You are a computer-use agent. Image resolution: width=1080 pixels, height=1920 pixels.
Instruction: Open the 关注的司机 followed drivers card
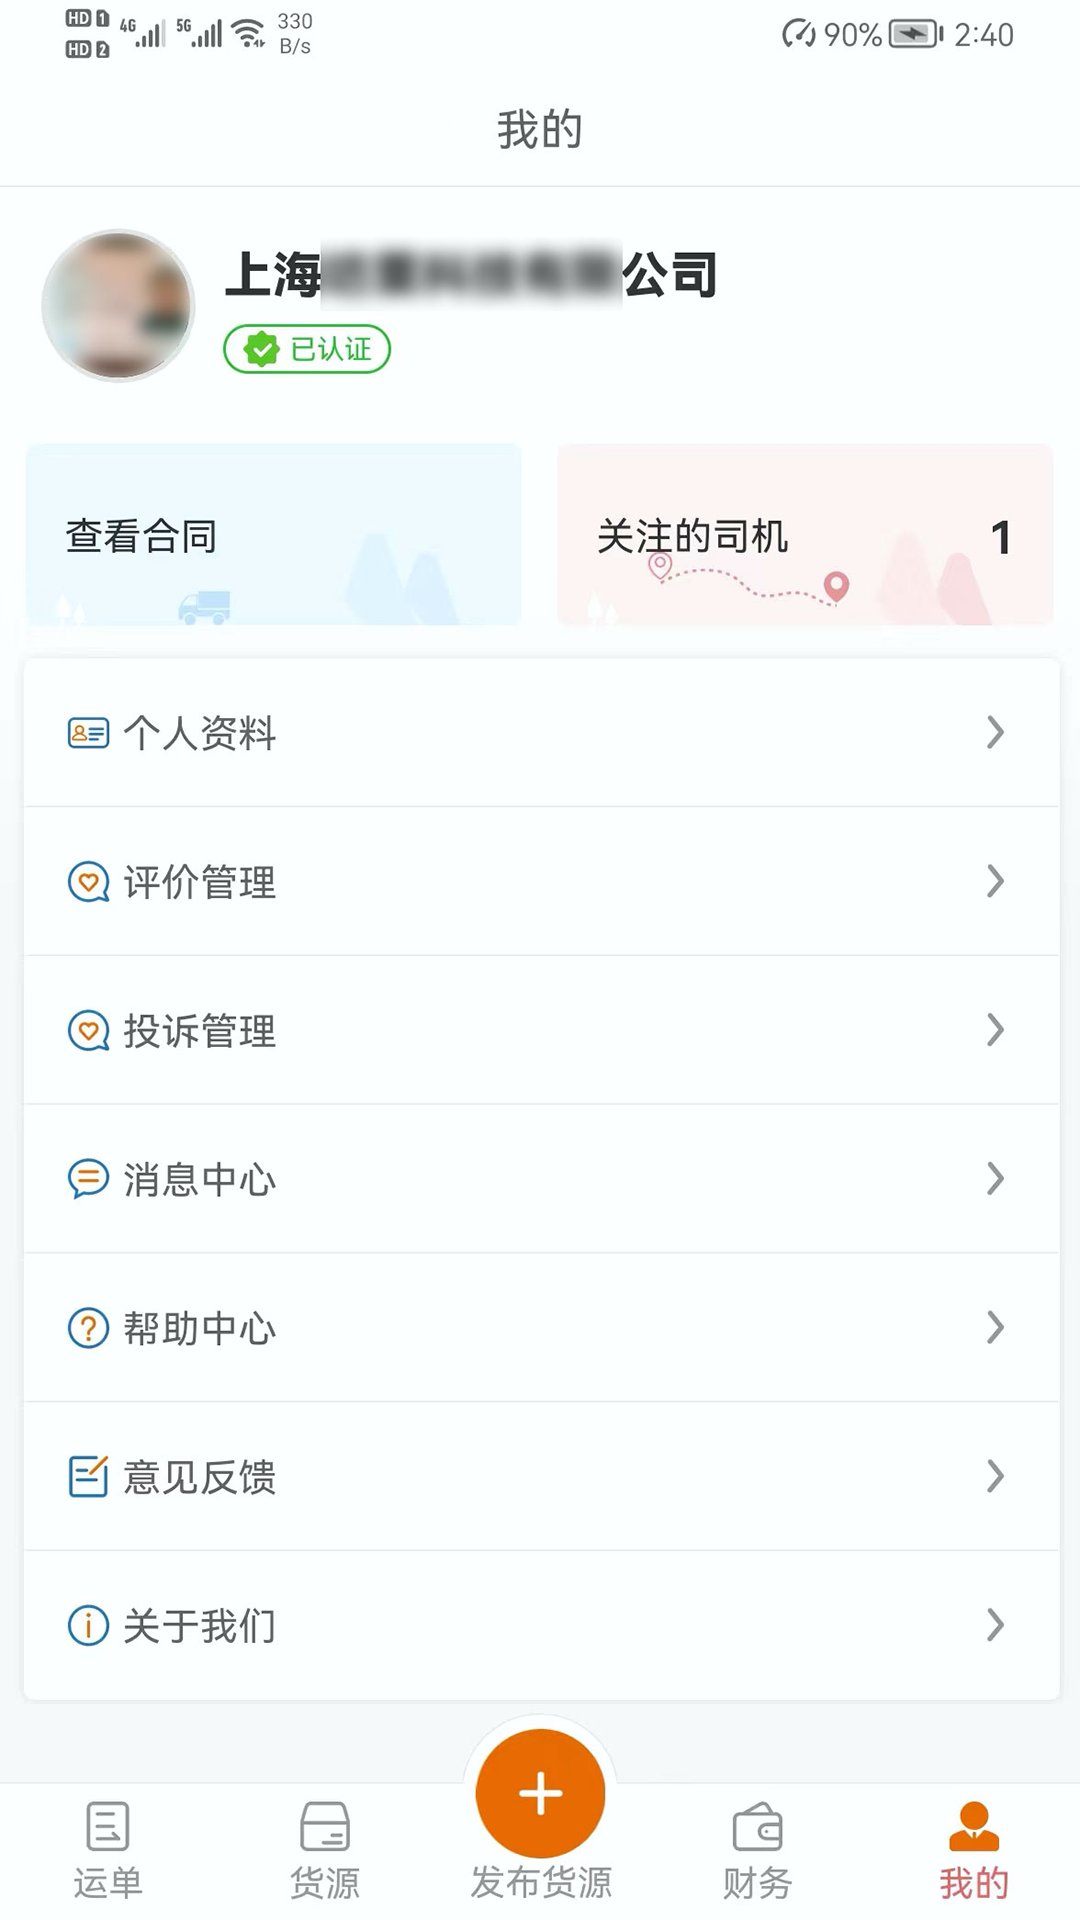tap(805, 536)
